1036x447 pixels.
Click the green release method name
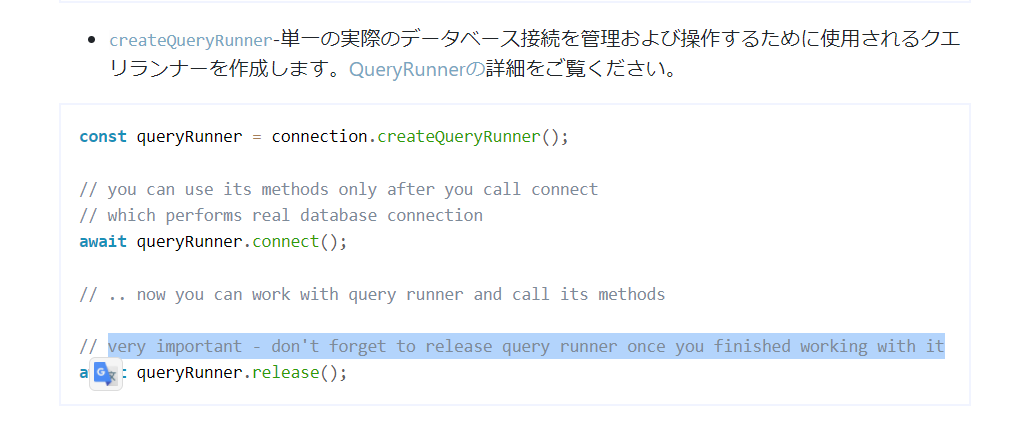click(286, 373)
